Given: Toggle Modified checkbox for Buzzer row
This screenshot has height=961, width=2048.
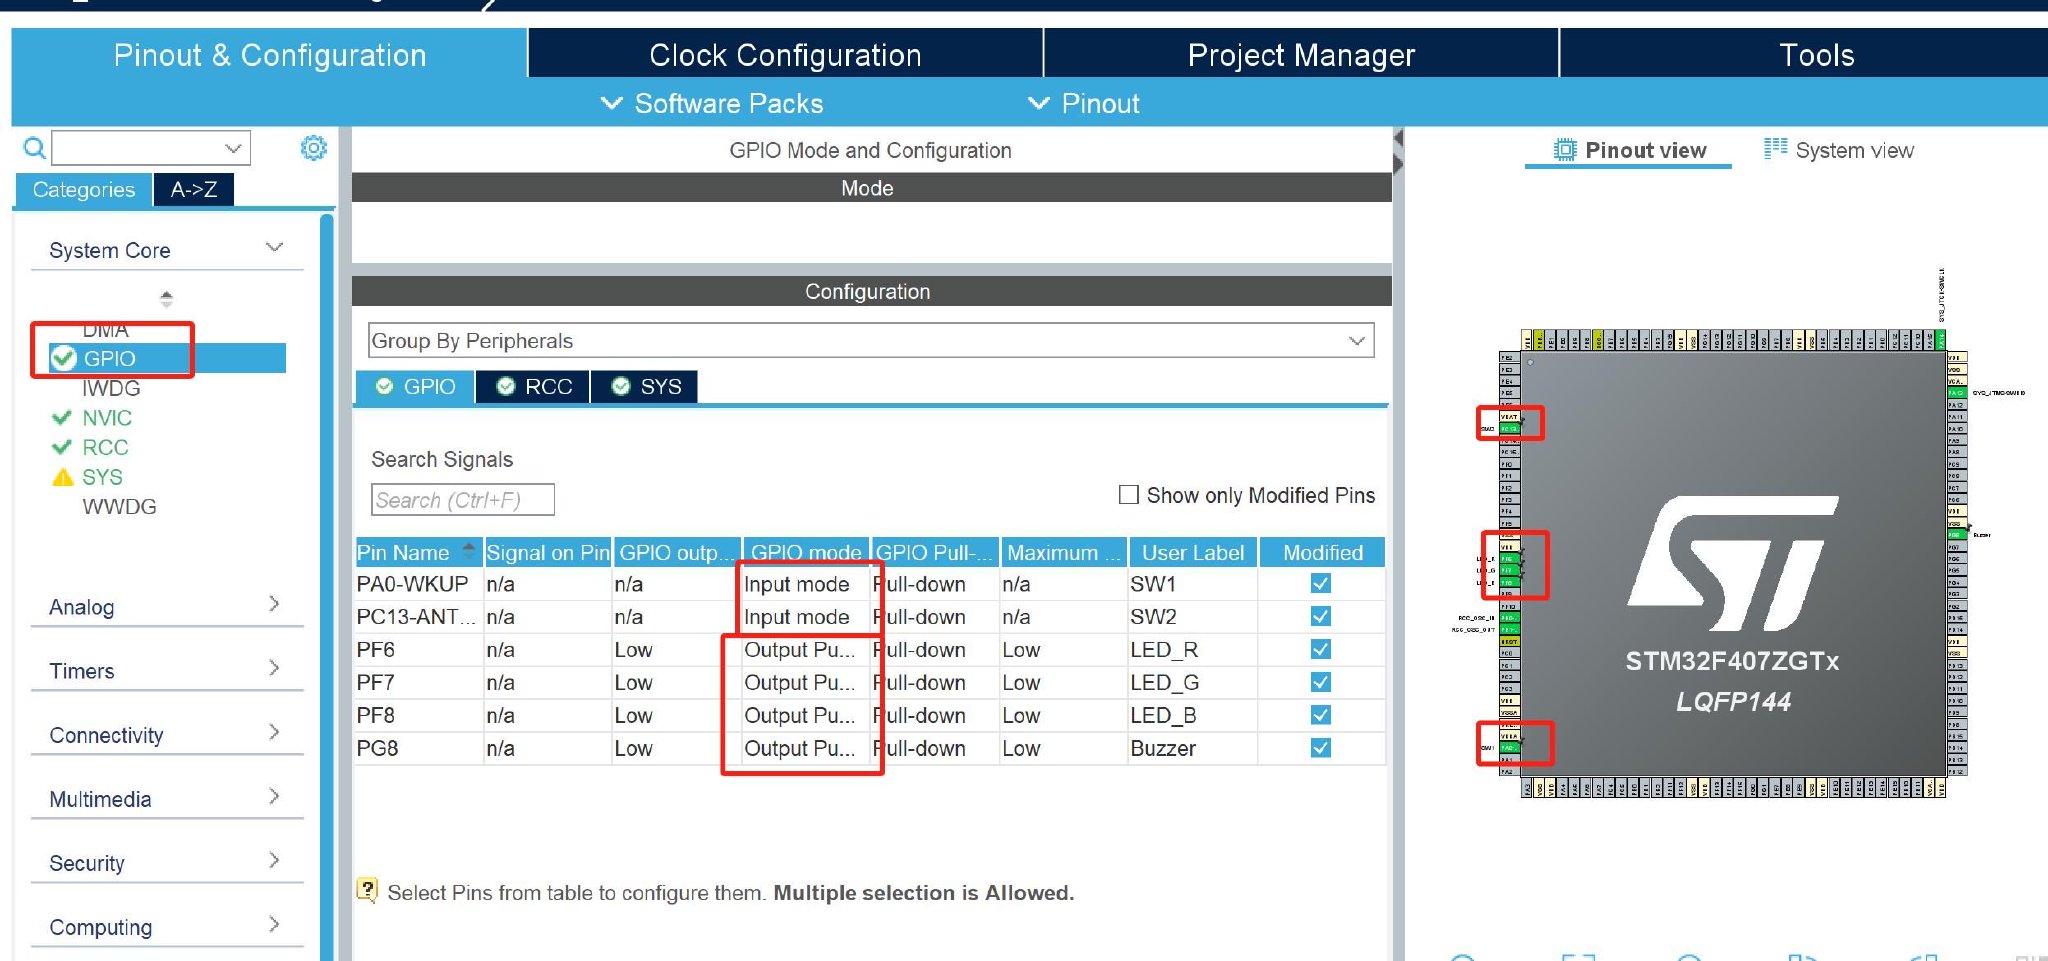Looking at the screenshot, I should click(x=1320, y=748).
